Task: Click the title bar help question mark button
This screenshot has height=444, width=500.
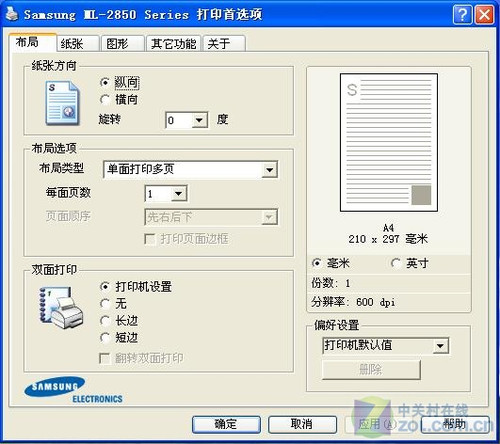Action: (x=462, y=15)
